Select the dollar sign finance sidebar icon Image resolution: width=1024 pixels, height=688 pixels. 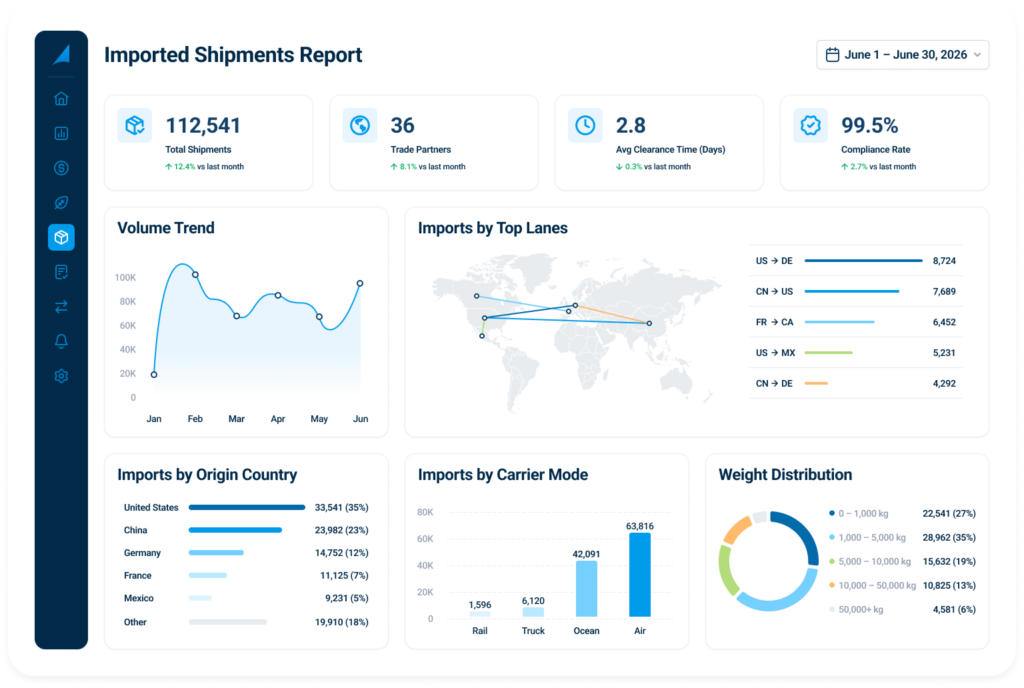[61, 168]
